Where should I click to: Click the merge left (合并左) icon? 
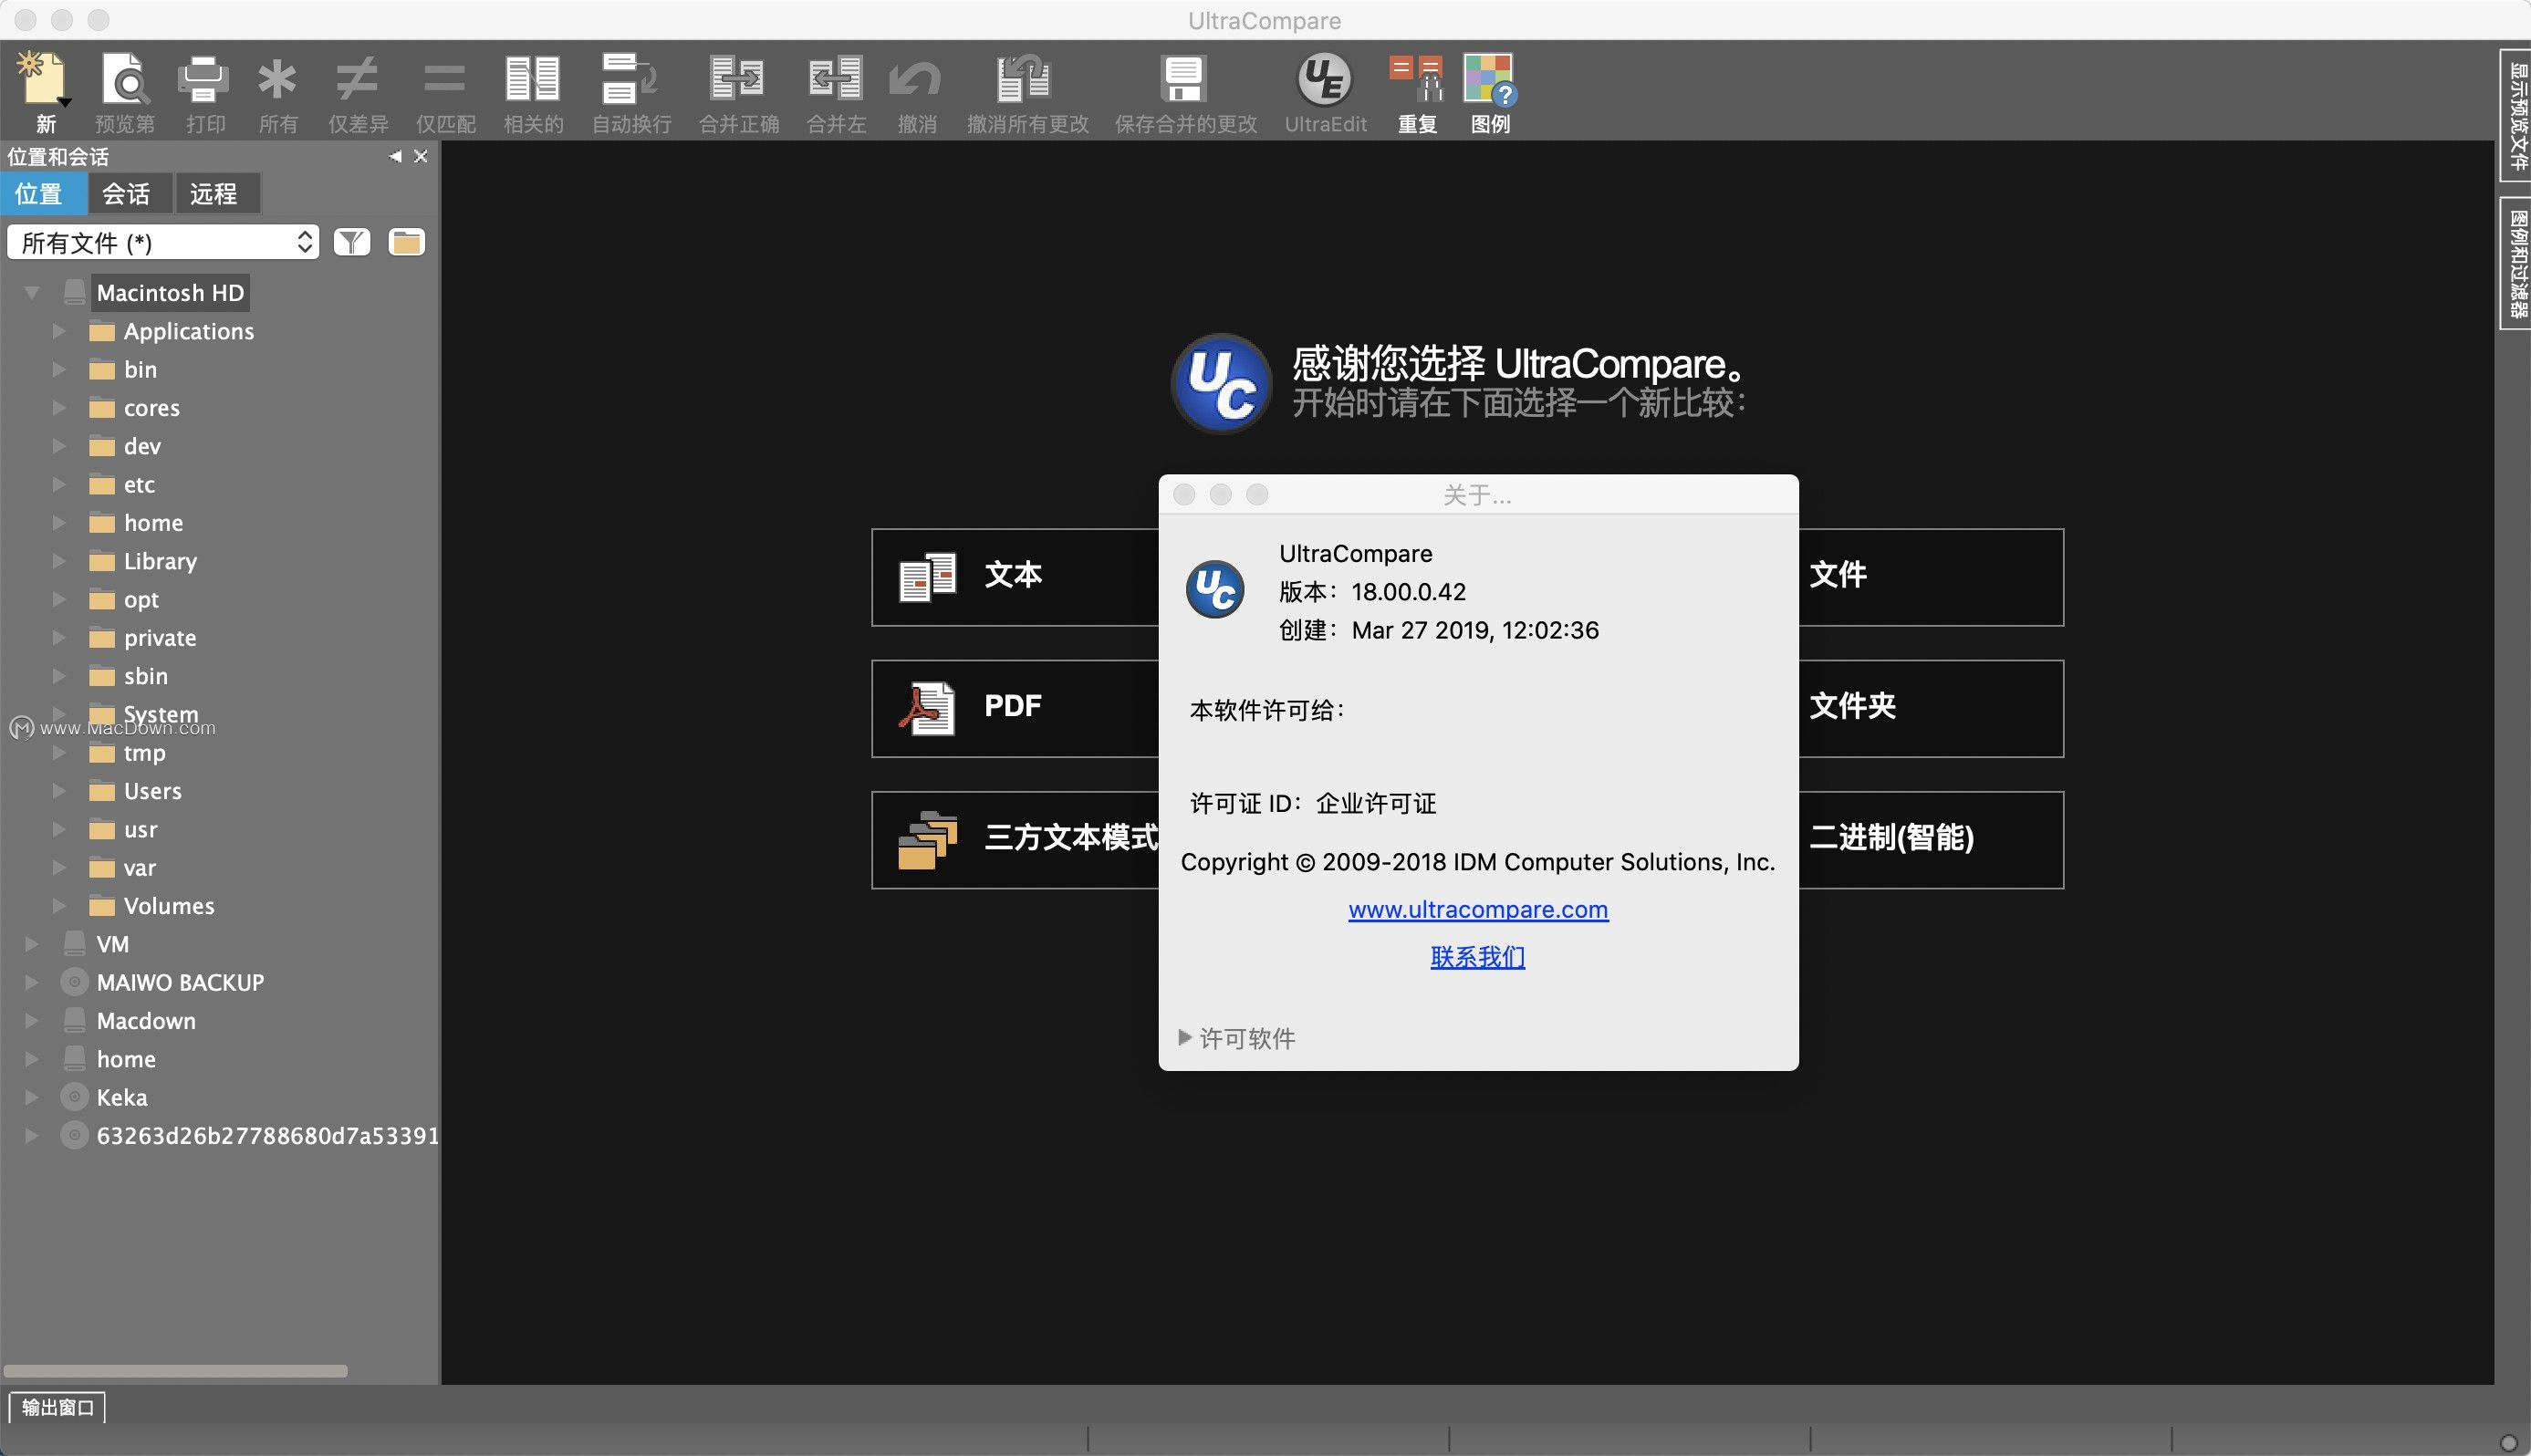click(x=835, y=80)
